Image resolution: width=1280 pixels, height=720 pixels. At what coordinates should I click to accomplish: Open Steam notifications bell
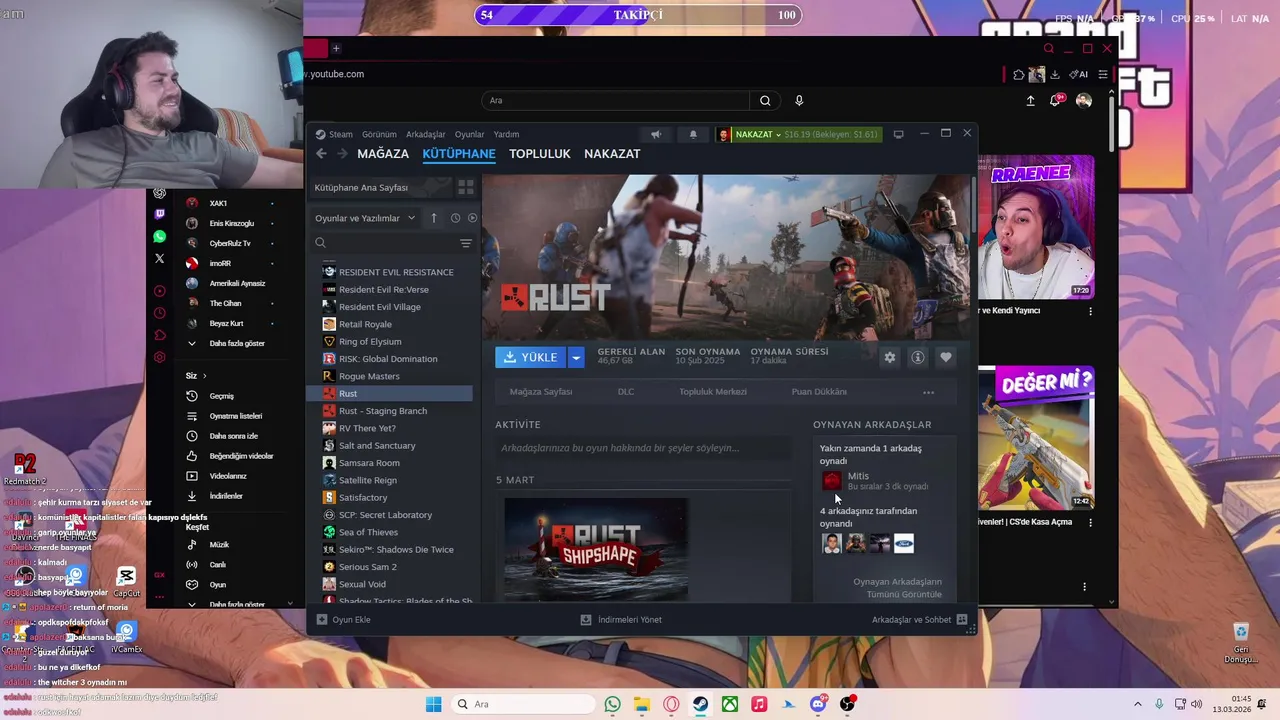tap(693, 134)
